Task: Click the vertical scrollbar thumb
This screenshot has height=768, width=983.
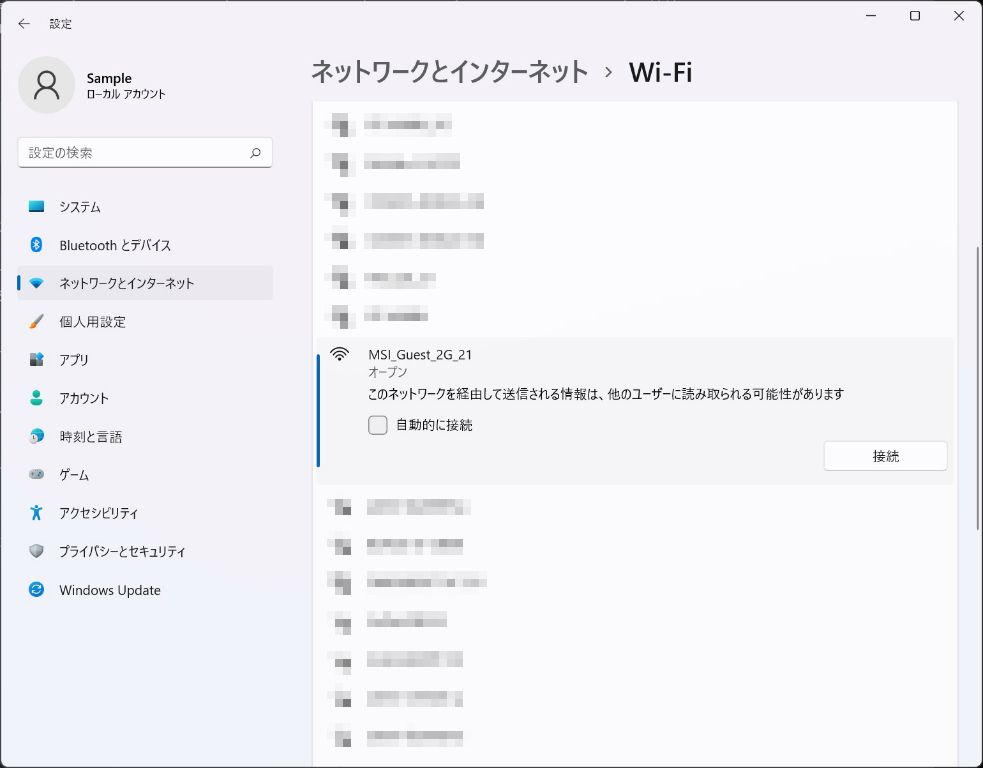Action: point(978,387)
